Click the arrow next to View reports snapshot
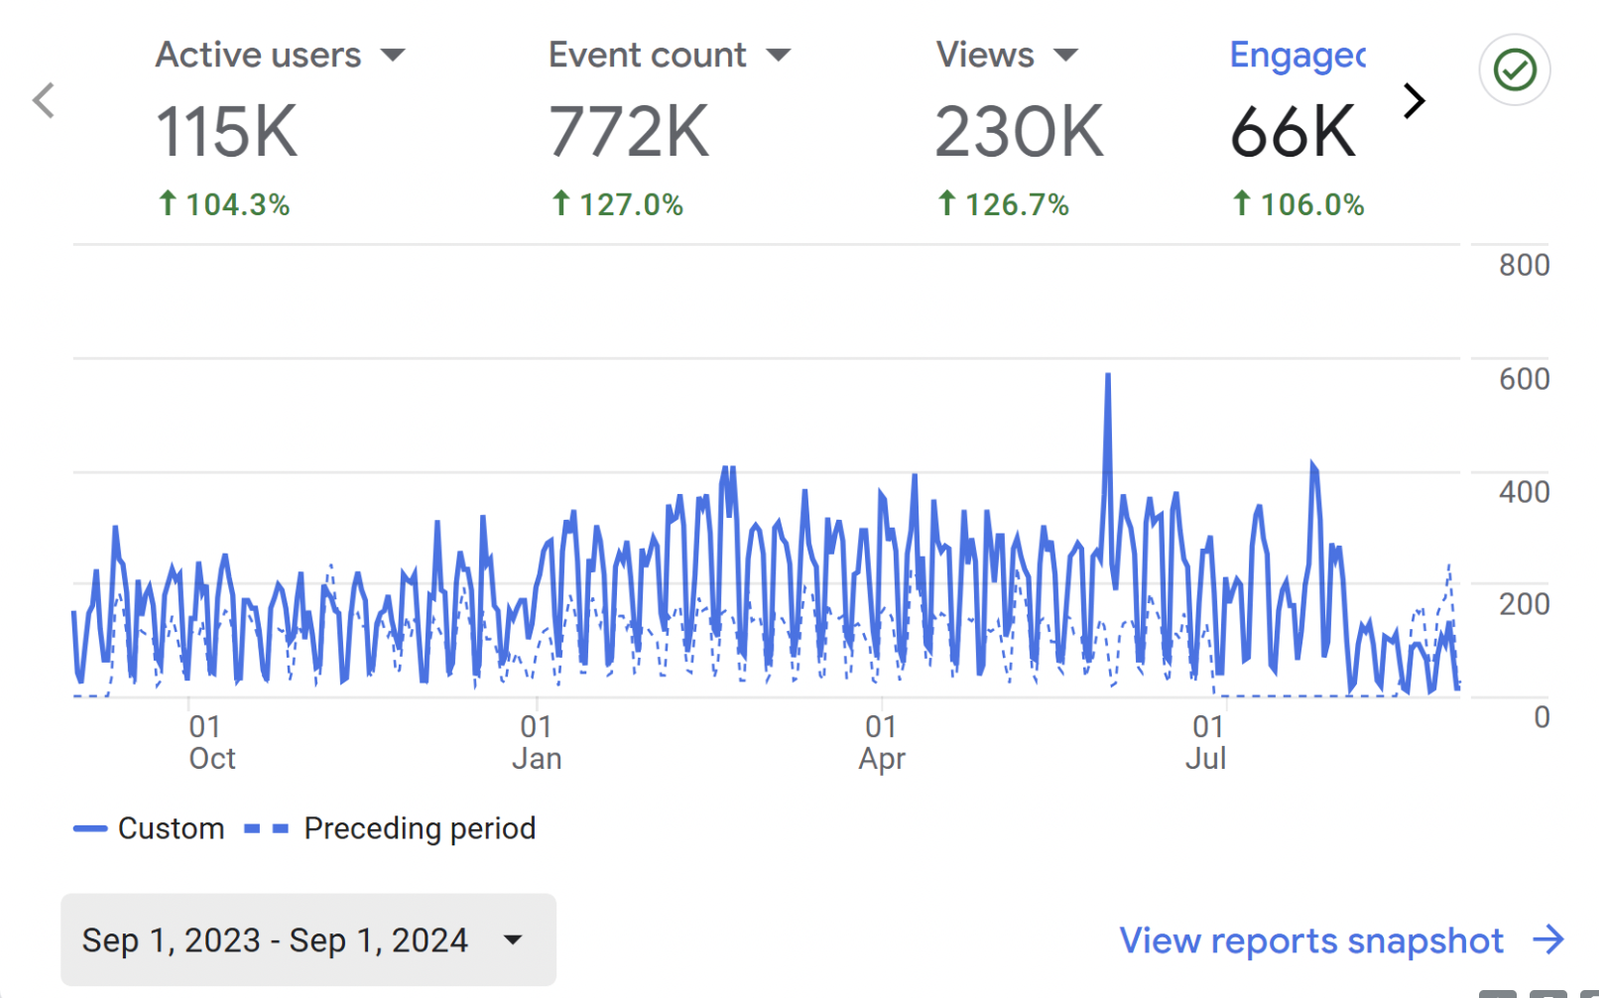Viewport: 1599px width, 998px height. tap(1549, 940)
